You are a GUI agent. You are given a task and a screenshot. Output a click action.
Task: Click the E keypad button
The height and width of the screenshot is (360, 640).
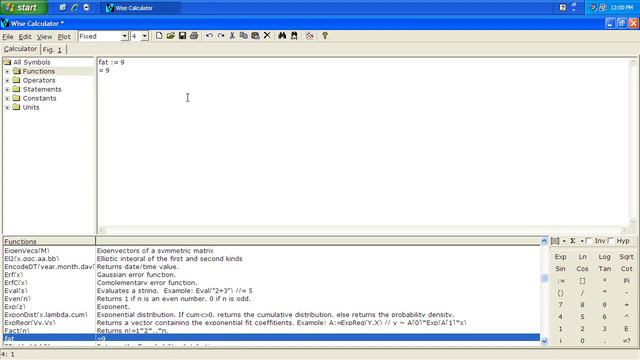(x=626, y=329)
